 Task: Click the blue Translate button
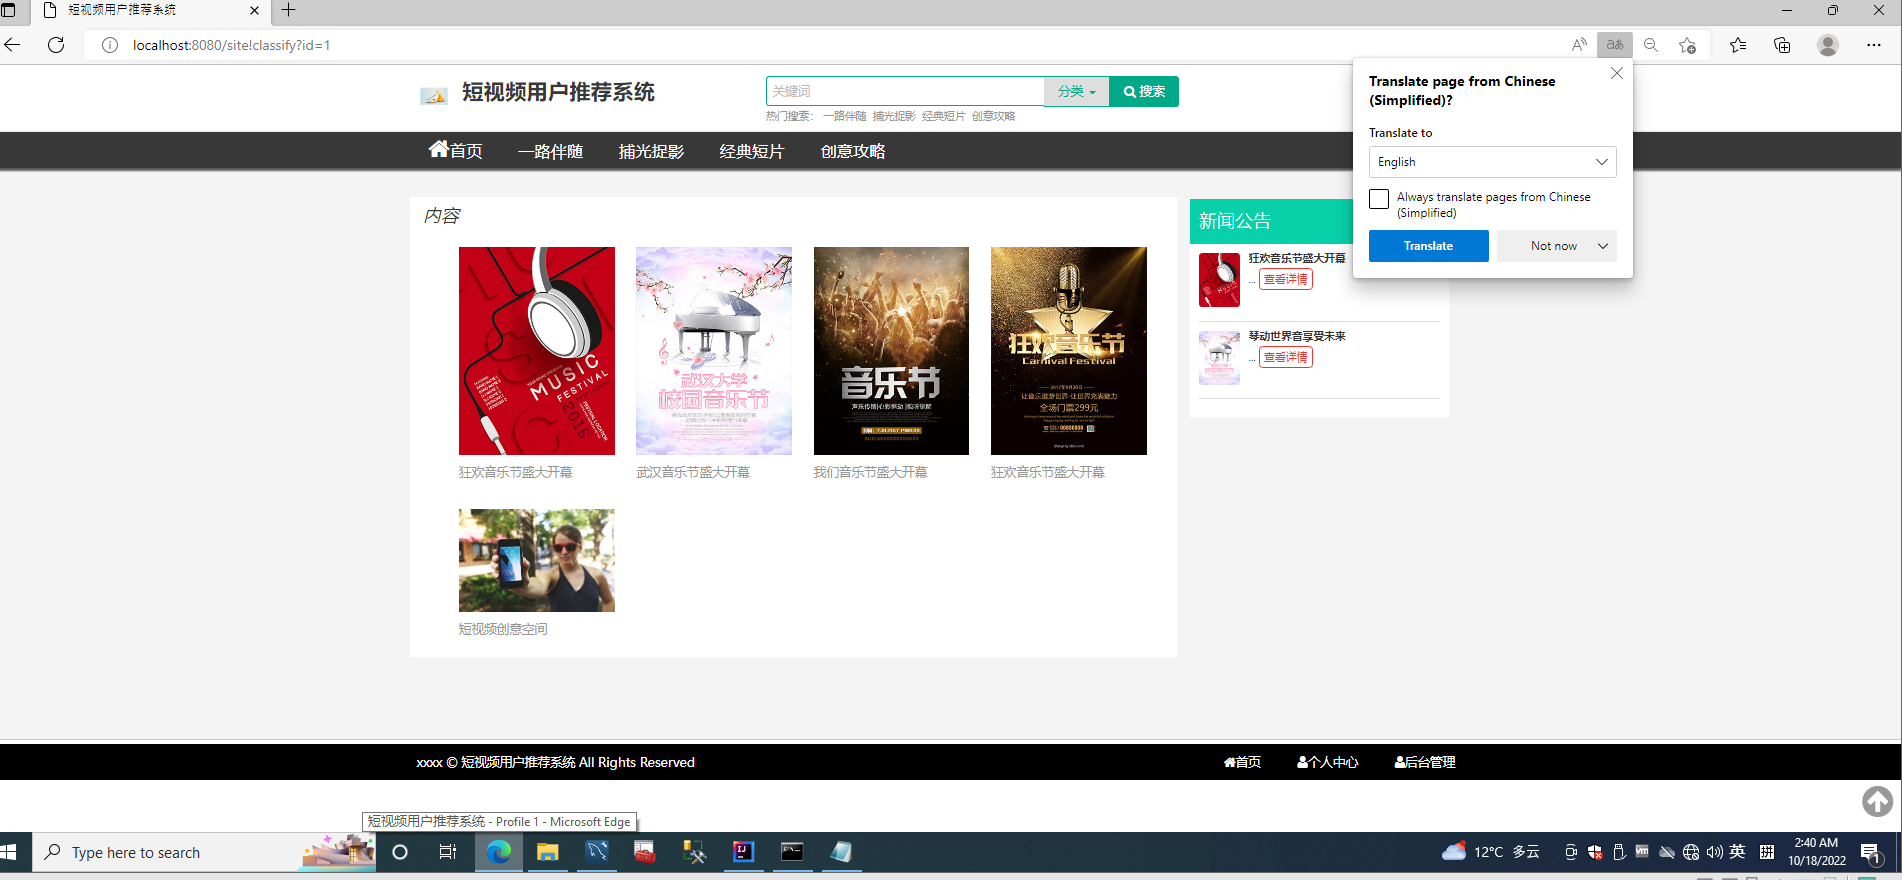click(x=1428, y=246)
